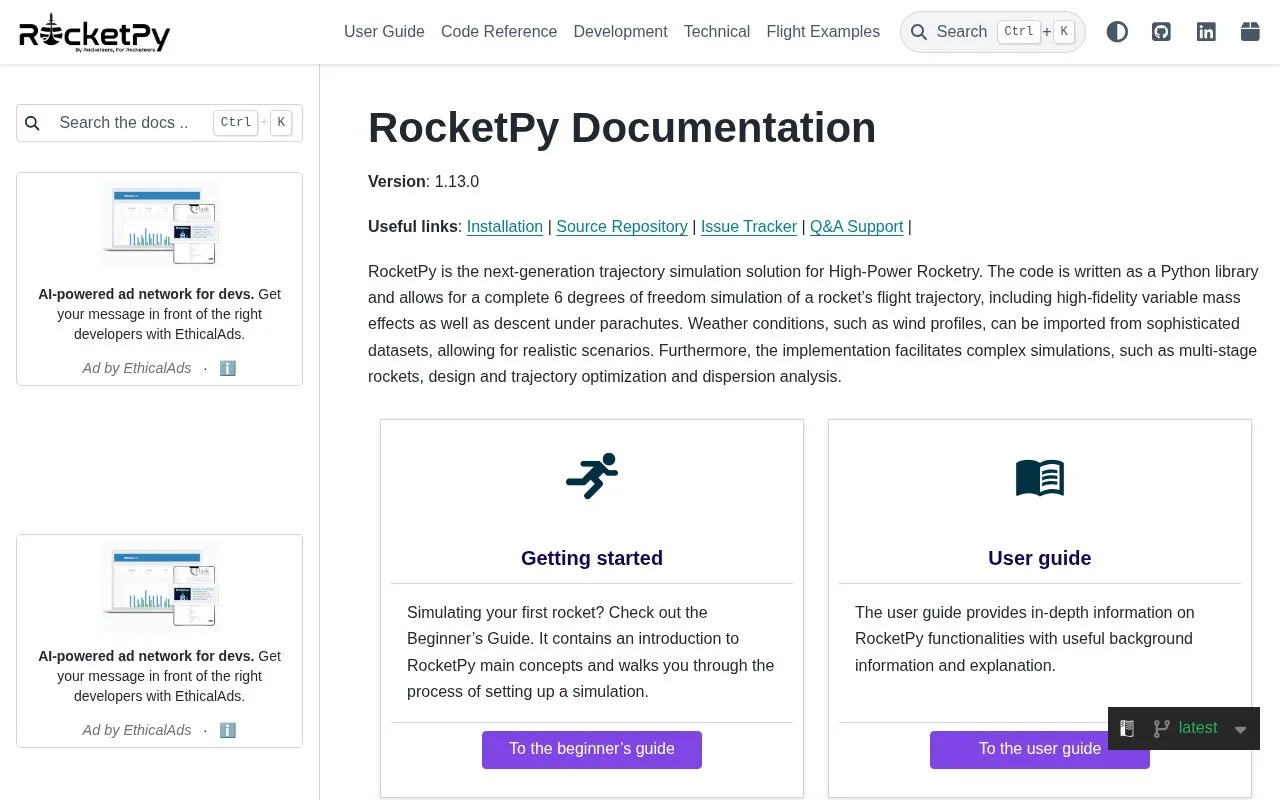
Task: Click the Read the Docs book icon
Action: (x=1127, y=729)
